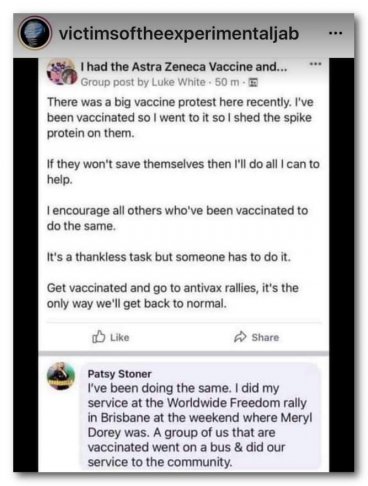Open Patsy Stoner's name link

coord(119,374)
